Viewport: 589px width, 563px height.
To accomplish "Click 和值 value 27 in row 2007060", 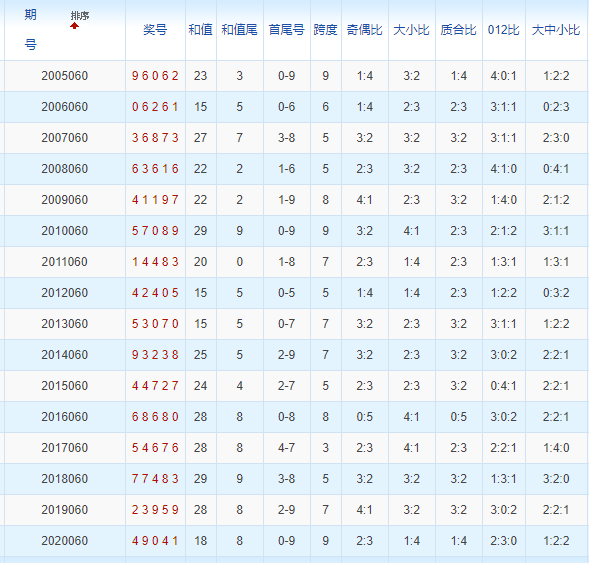I will [x=201, y=138].
